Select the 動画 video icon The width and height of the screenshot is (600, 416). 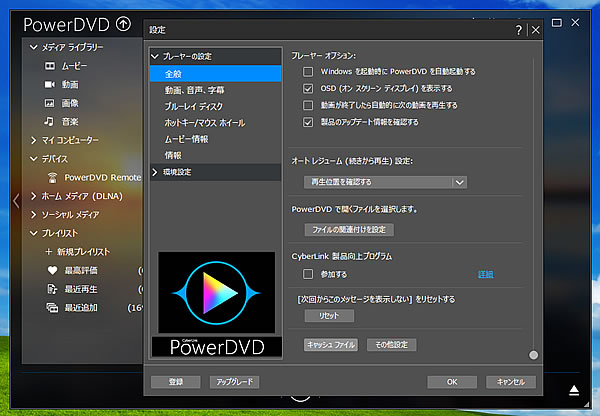(52, 84)
